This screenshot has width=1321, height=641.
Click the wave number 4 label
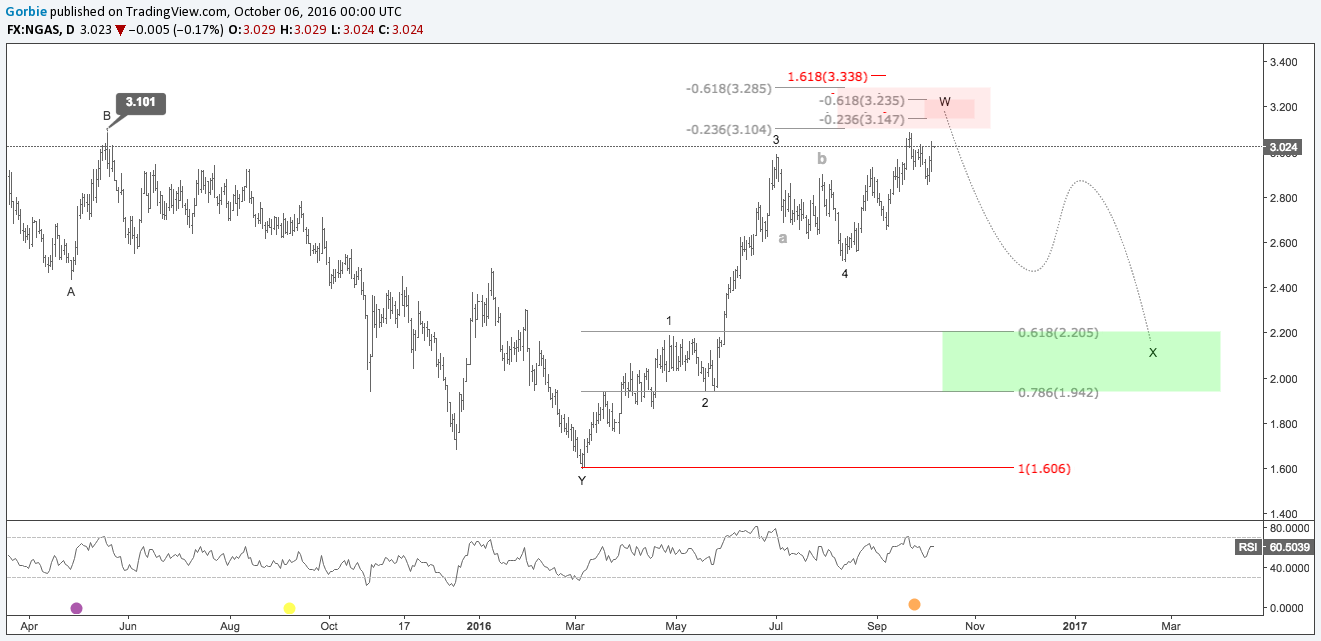pyautogui.click(x=845, y=273)
